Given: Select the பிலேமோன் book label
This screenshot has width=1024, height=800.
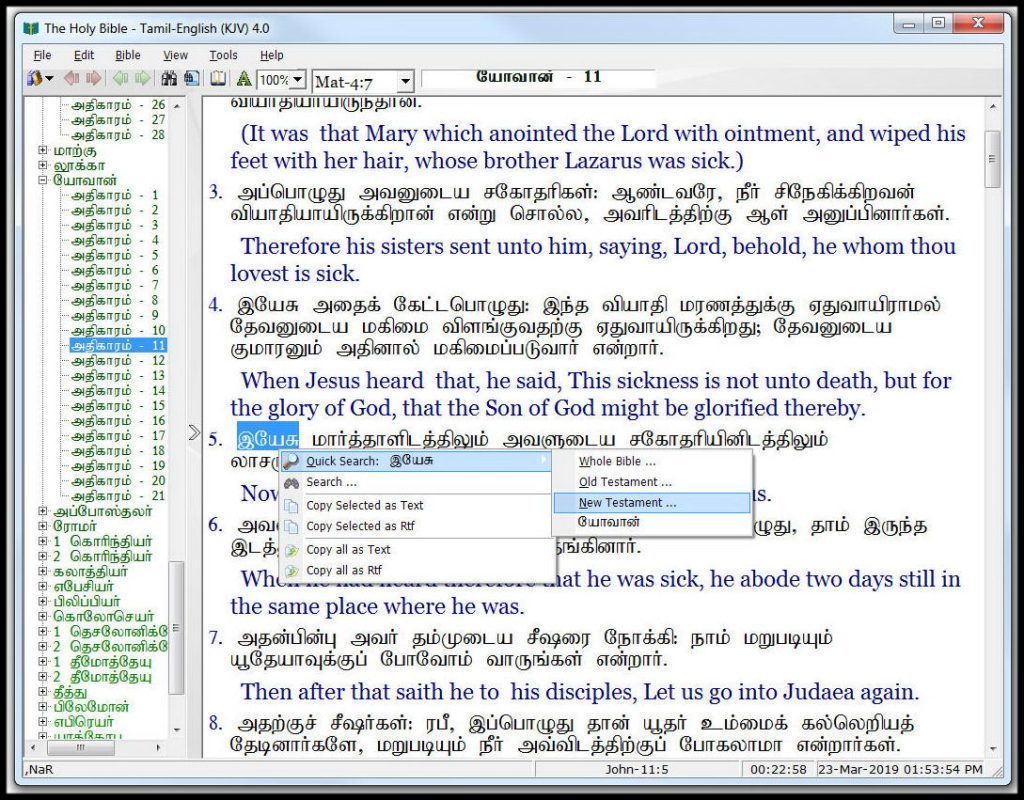Looking at the screenshot, I should point(91,707).
